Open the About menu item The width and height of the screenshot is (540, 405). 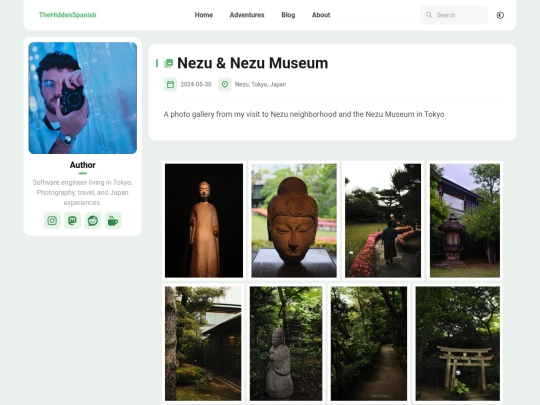tap(321, 15)
